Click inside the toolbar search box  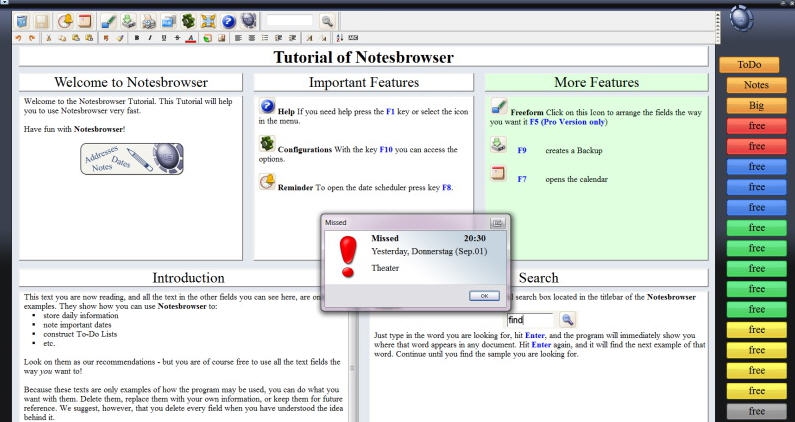(290, 20)
